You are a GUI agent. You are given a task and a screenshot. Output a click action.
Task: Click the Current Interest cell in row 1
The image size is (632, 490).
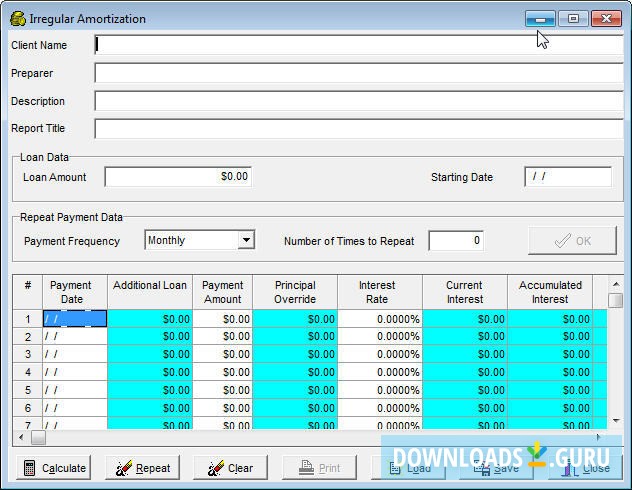465,319
